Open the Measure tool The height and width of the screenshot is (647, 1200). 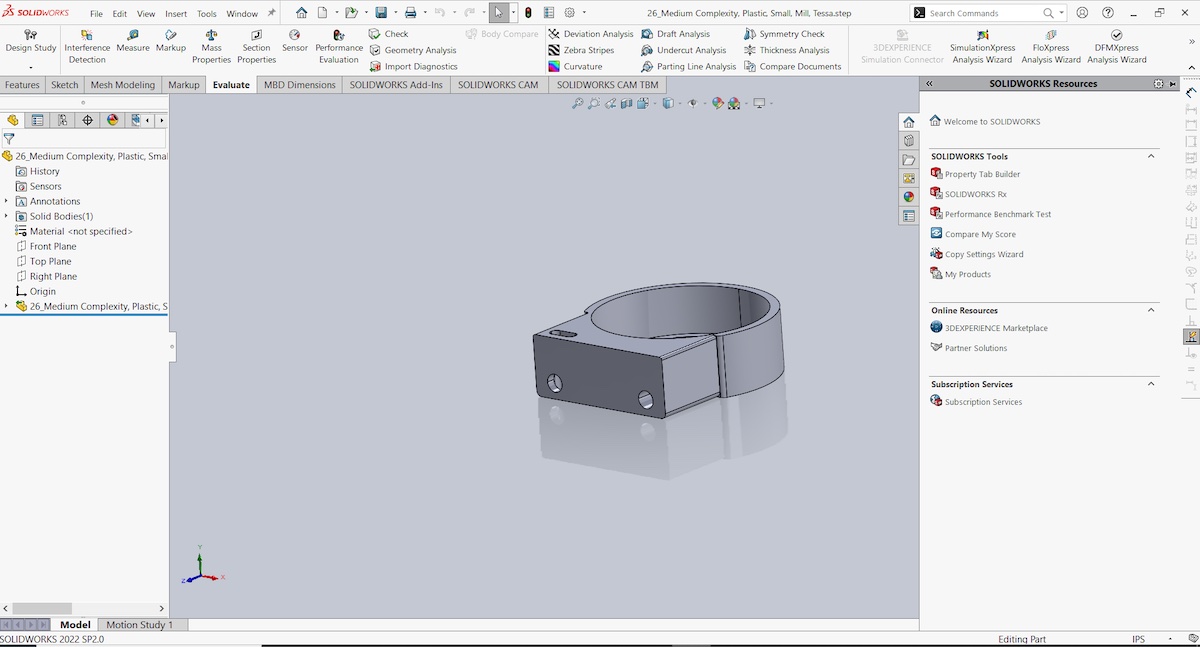[132, 41]
